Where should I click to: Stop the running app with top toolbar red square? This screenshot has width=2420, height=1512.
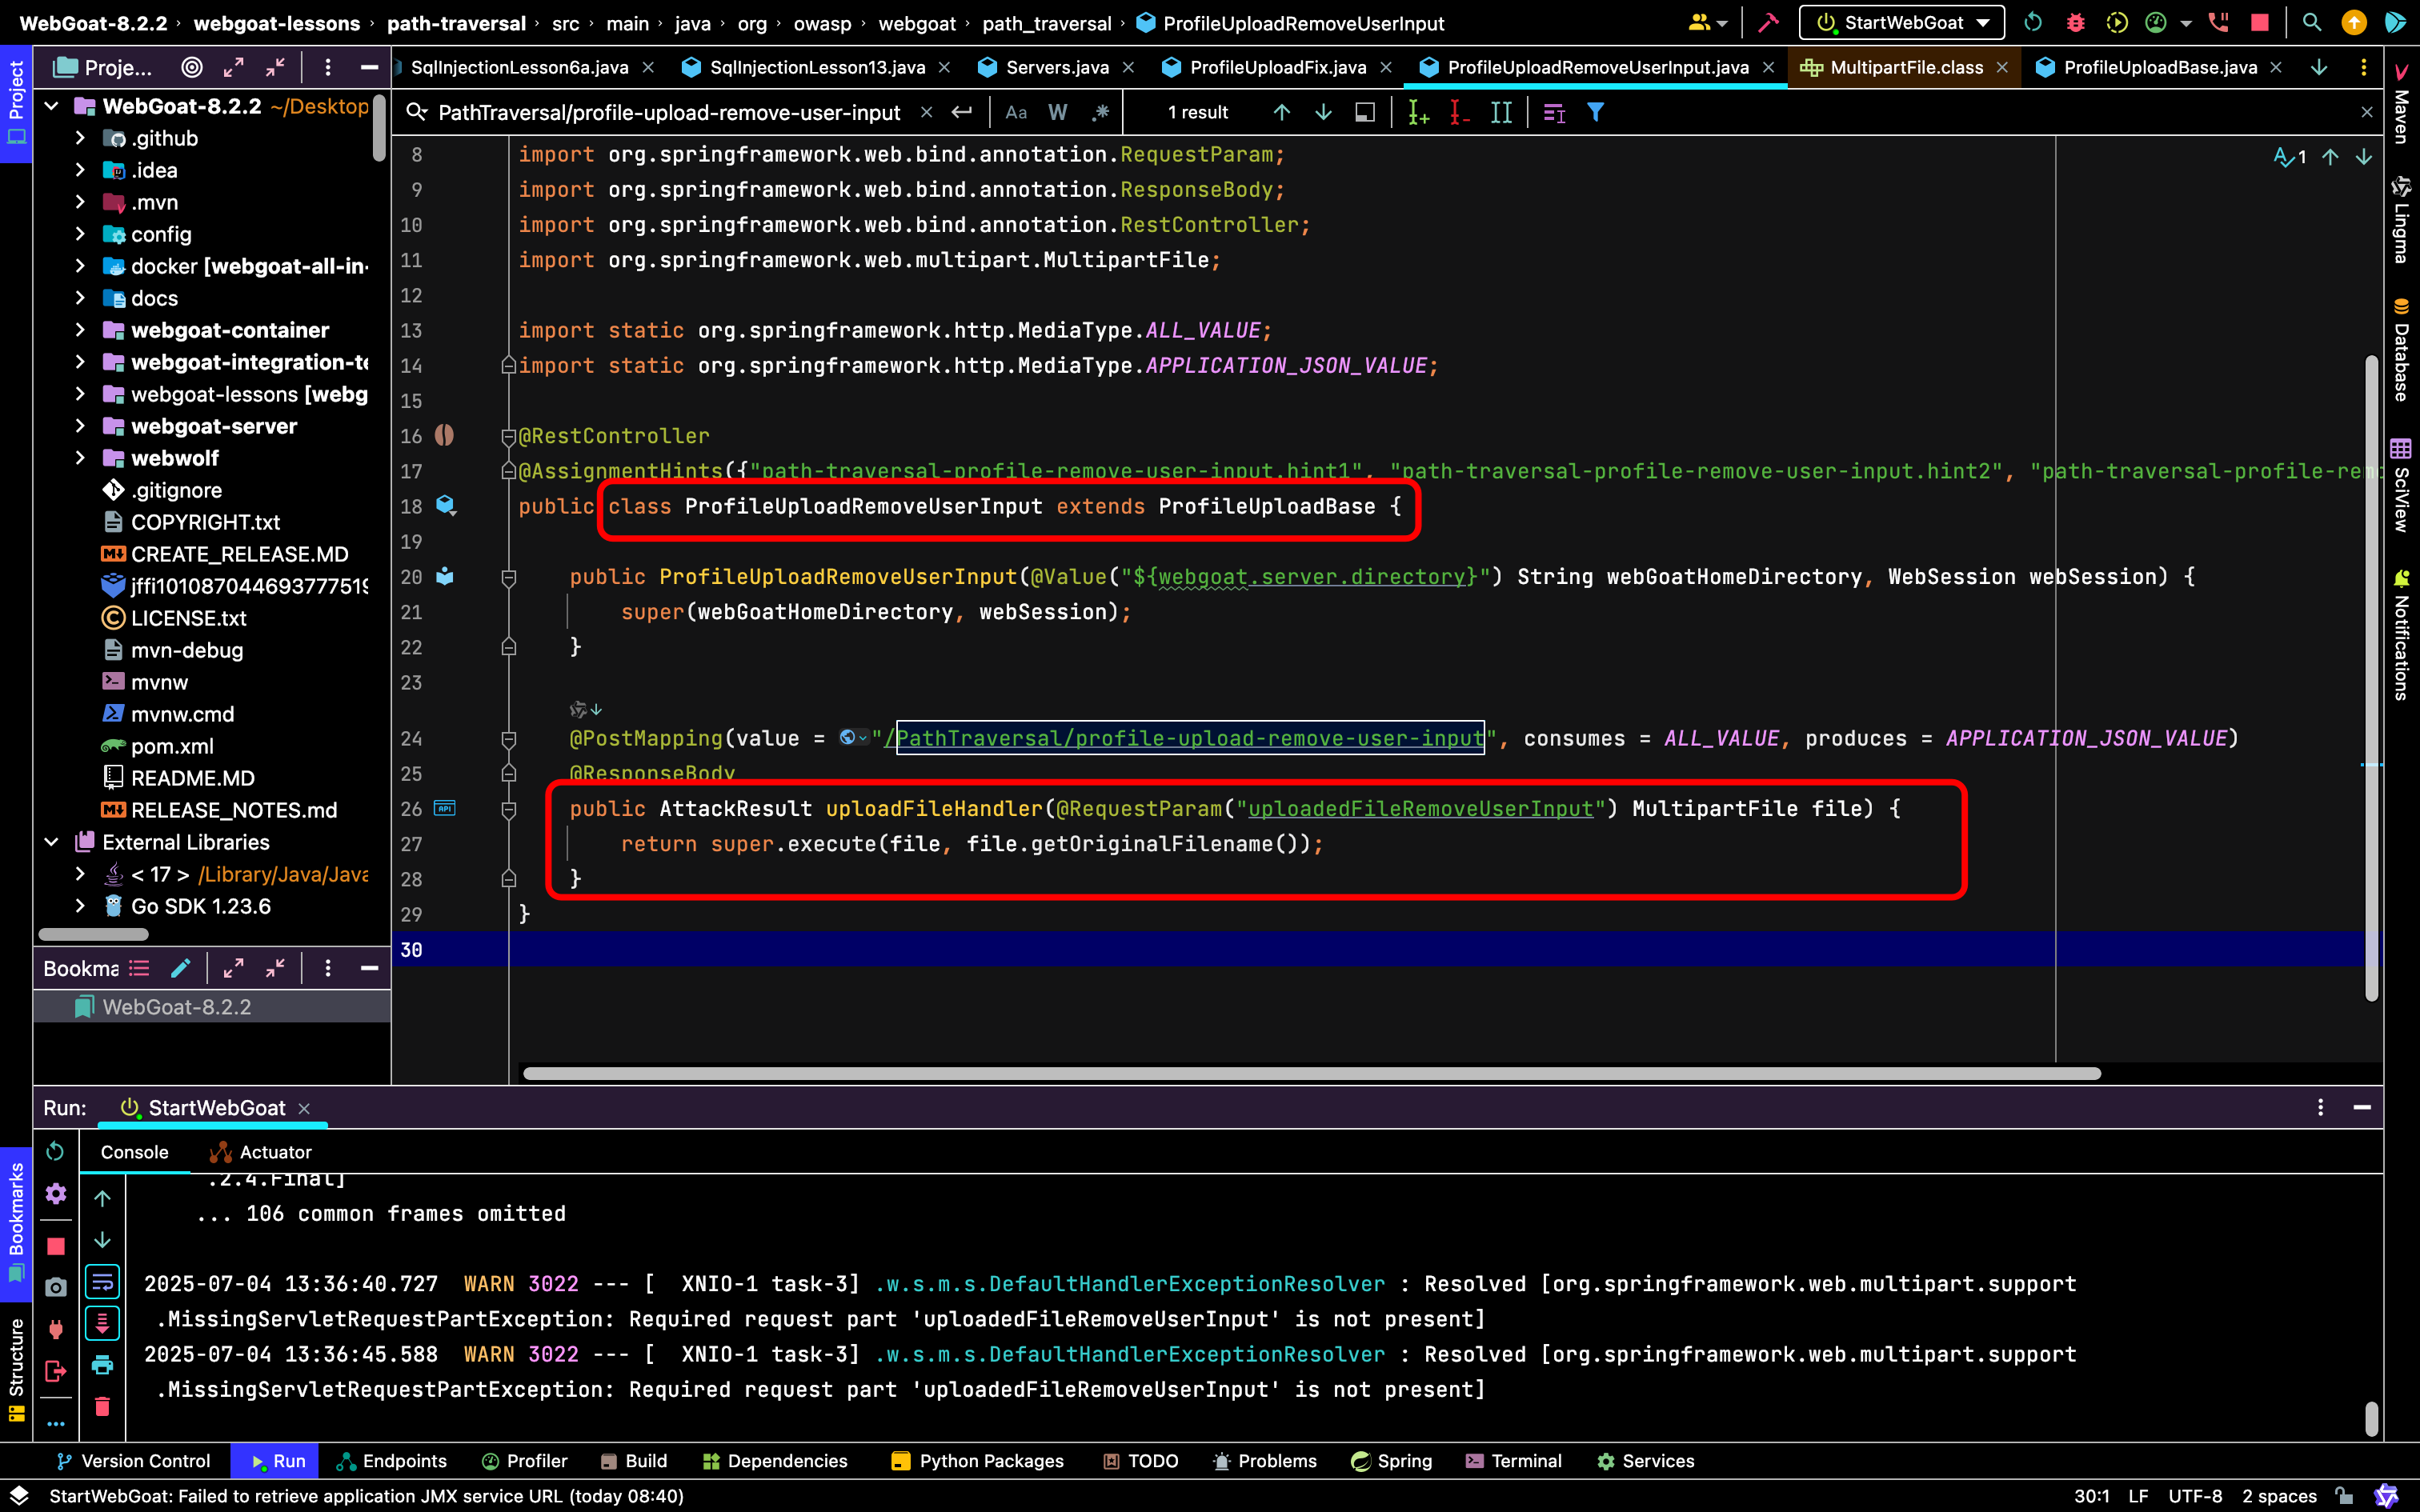(x=2260, y=23)
